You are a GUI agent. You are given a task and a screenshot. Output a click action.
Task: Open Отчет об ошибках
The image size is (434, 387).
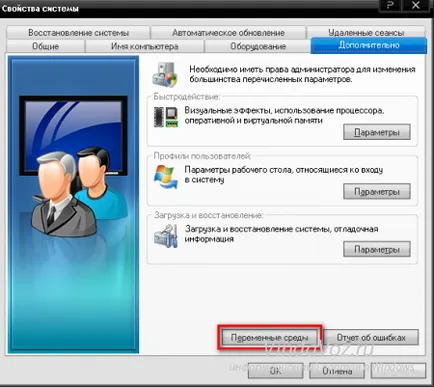pyautogui.click(x=371, y=337)
